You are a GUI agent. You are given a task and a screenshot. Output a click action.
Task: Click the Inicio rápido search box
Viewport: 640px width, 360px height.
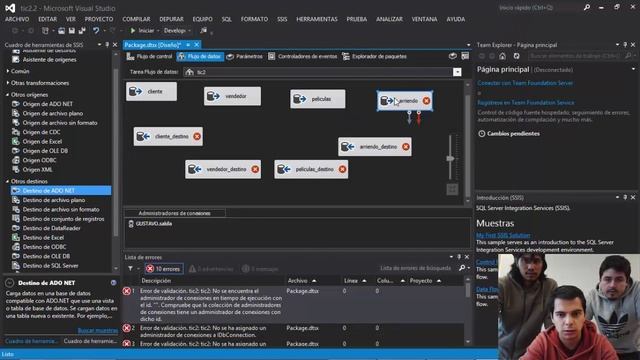[539, 8]
